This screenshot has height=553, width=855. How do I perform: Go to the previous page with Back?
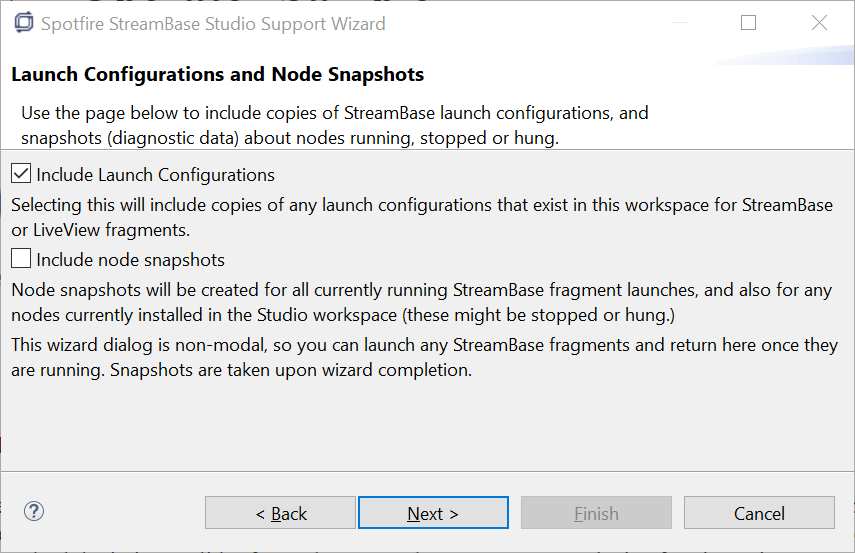(280, 513)
